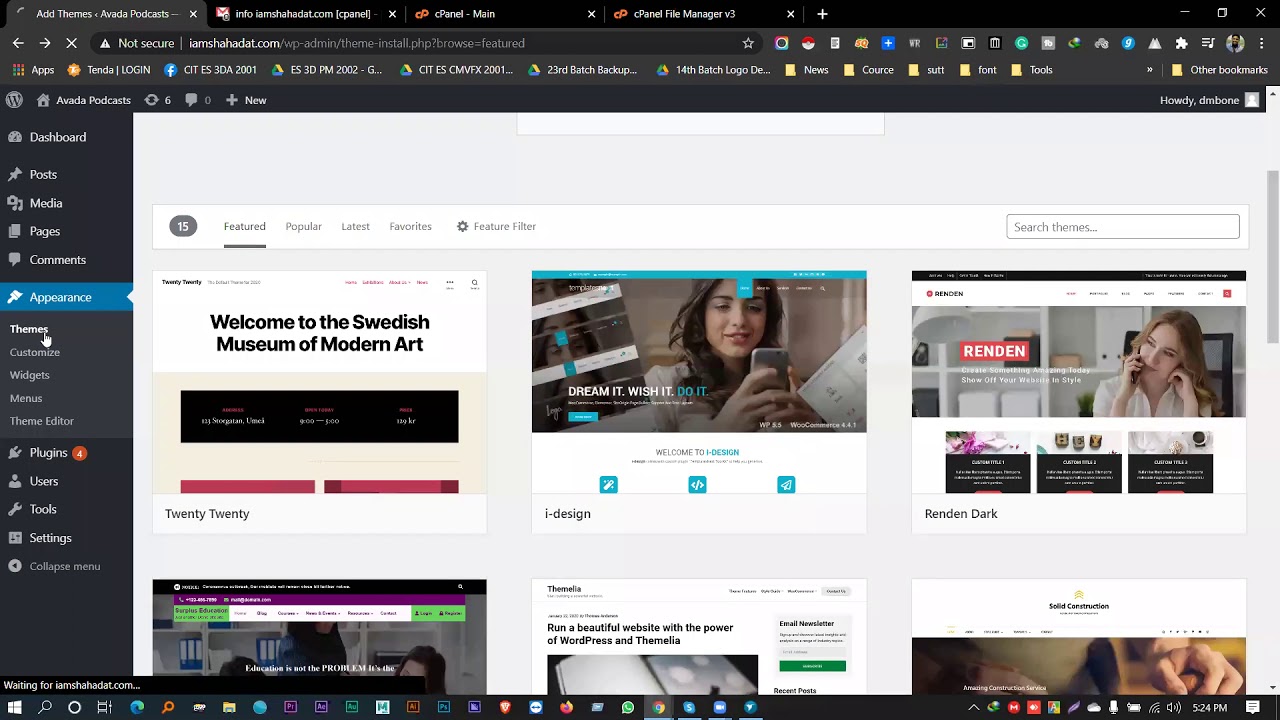
Task: Open the Menus submenu link
Action: [26, 398]
